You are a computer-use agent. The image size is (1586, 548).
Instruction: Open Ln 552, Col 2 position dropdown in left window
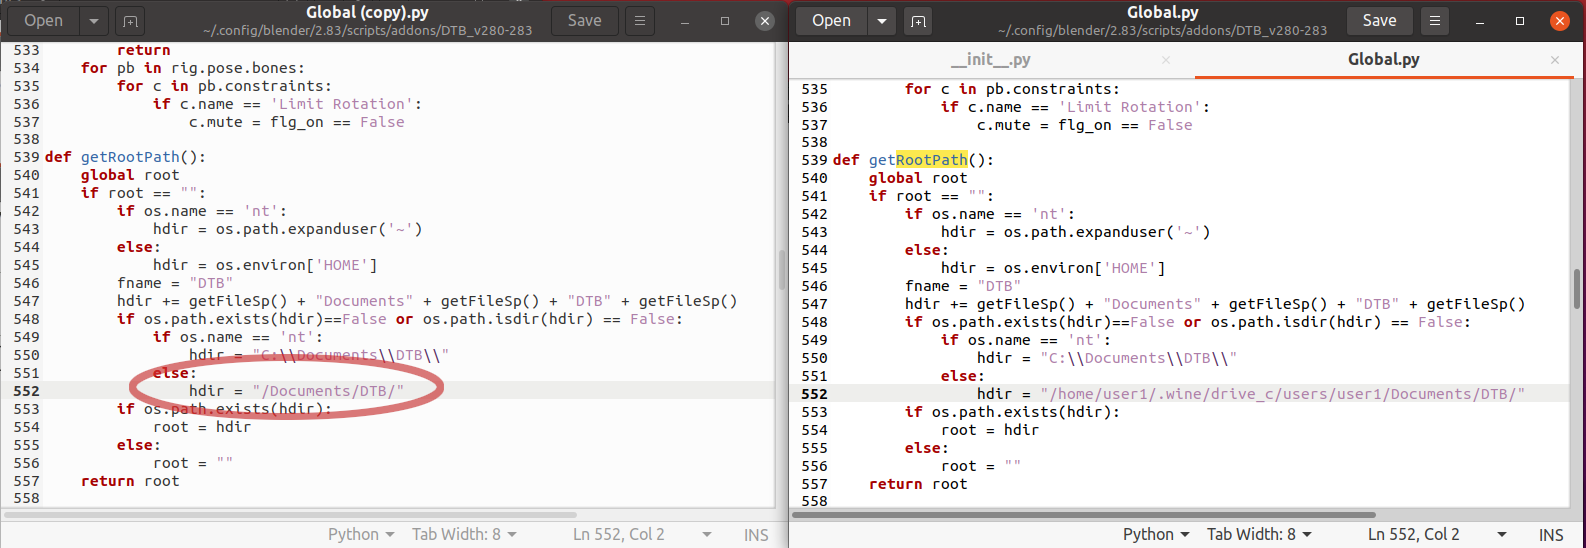(642, 534)
